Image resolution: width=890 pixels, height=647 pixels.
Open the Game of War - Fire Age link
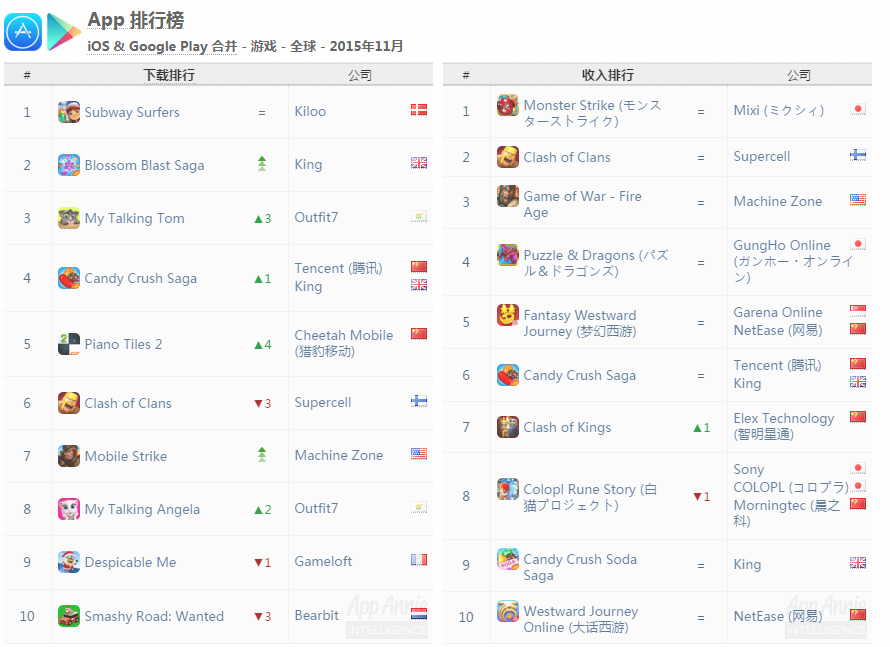click(x=582, y=204)
